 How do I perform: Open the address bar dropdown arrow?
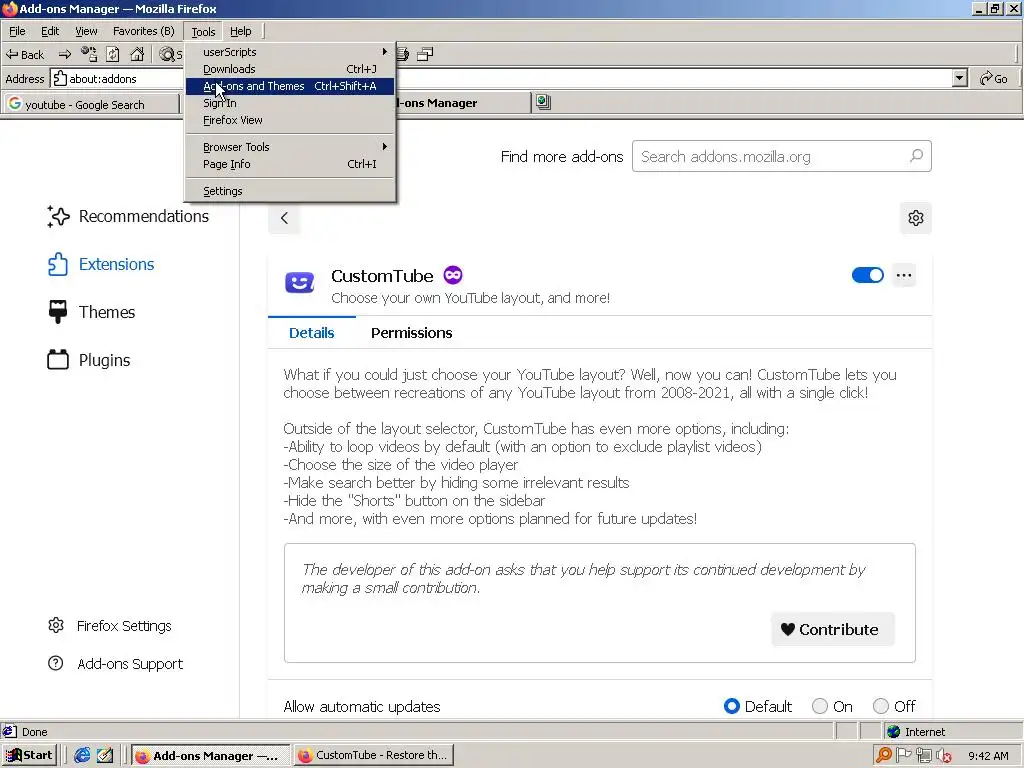[x=959, y=78]
